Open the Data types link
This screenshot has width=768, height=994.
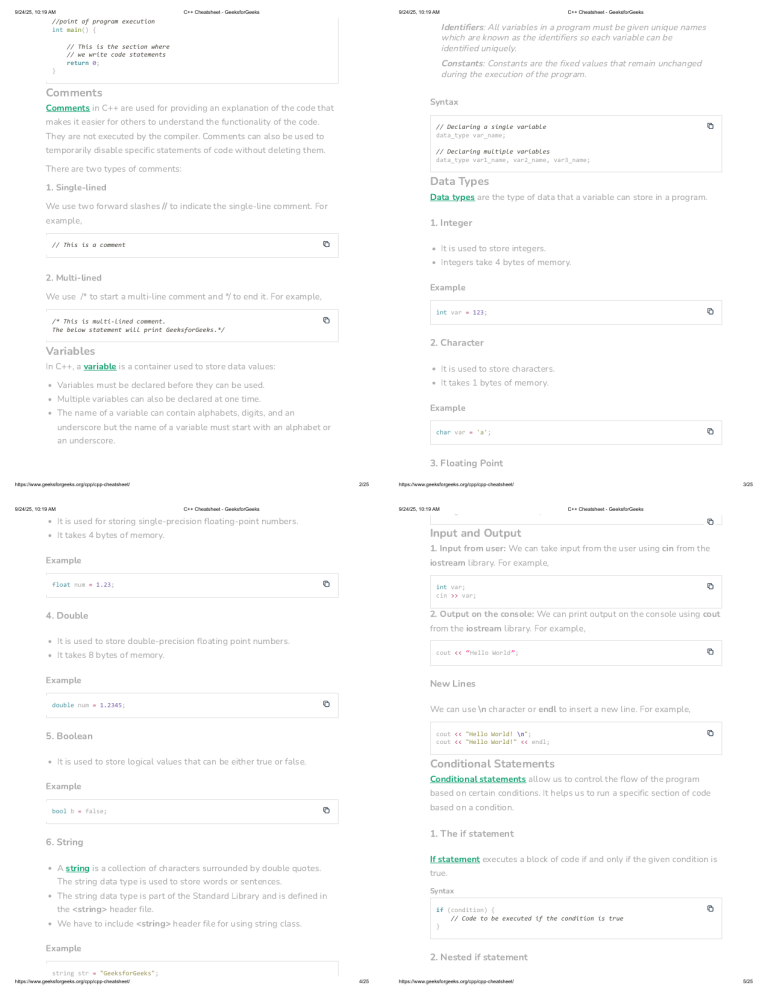[x=452, y=197]
